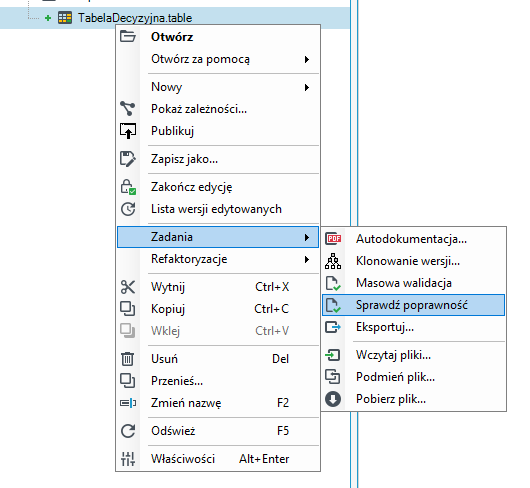Select Lista wersji edytowanych entry
Viewport: 530px width, 488px height.
pos(218,209)
